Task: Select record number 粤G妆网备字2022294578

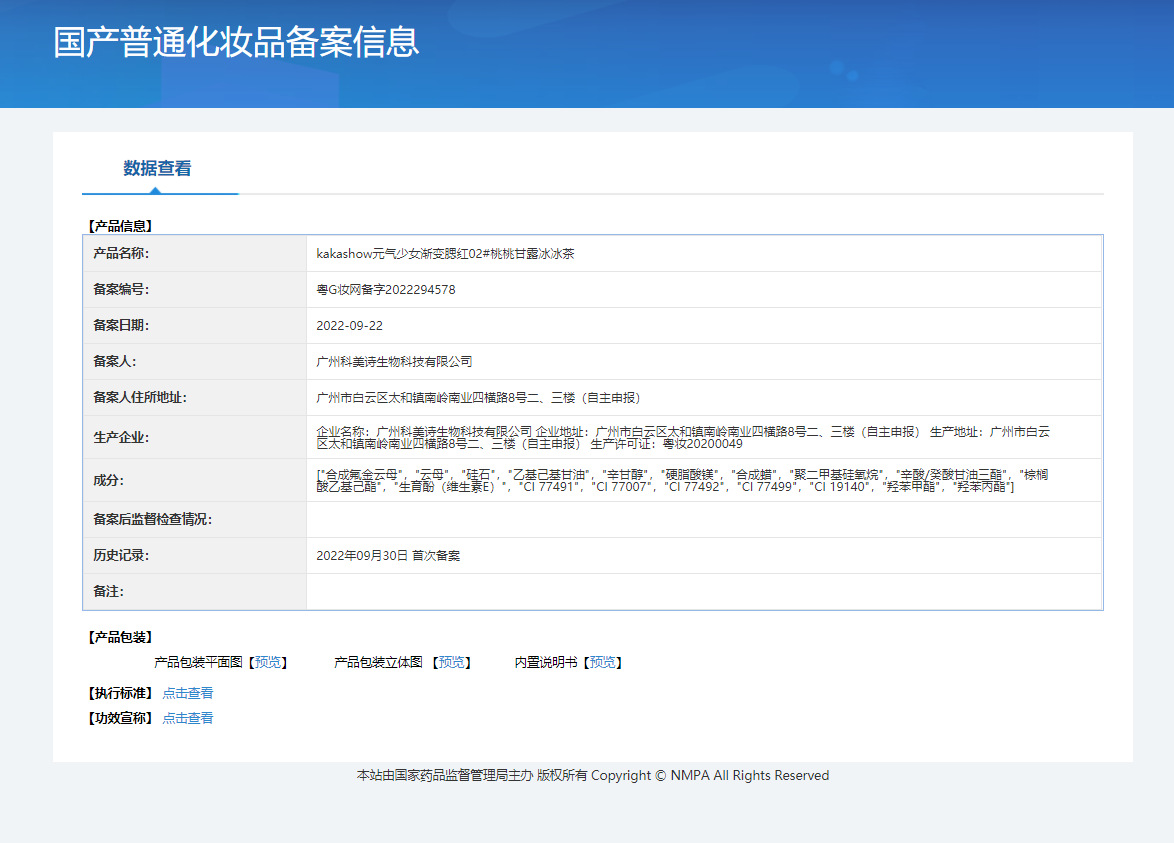Action: click(x=386, y=290)
